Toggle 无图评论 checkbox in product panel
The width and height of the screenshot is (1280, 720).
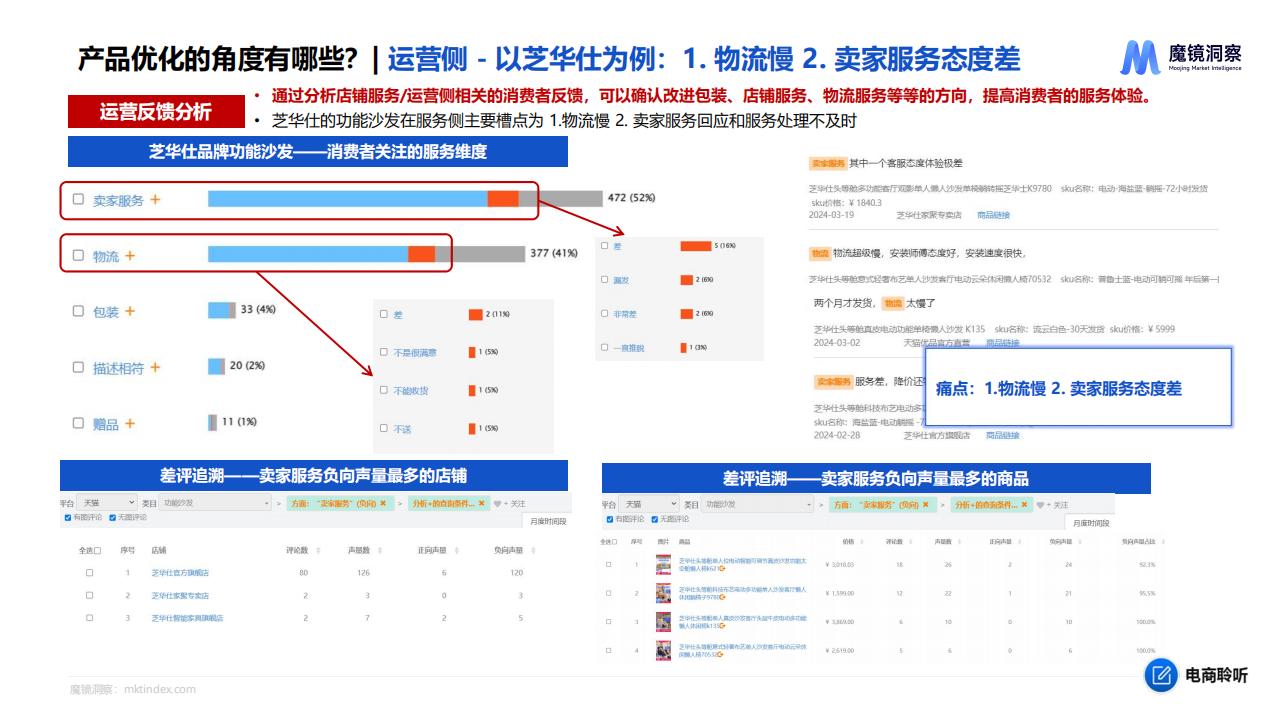tap(655, 519)
